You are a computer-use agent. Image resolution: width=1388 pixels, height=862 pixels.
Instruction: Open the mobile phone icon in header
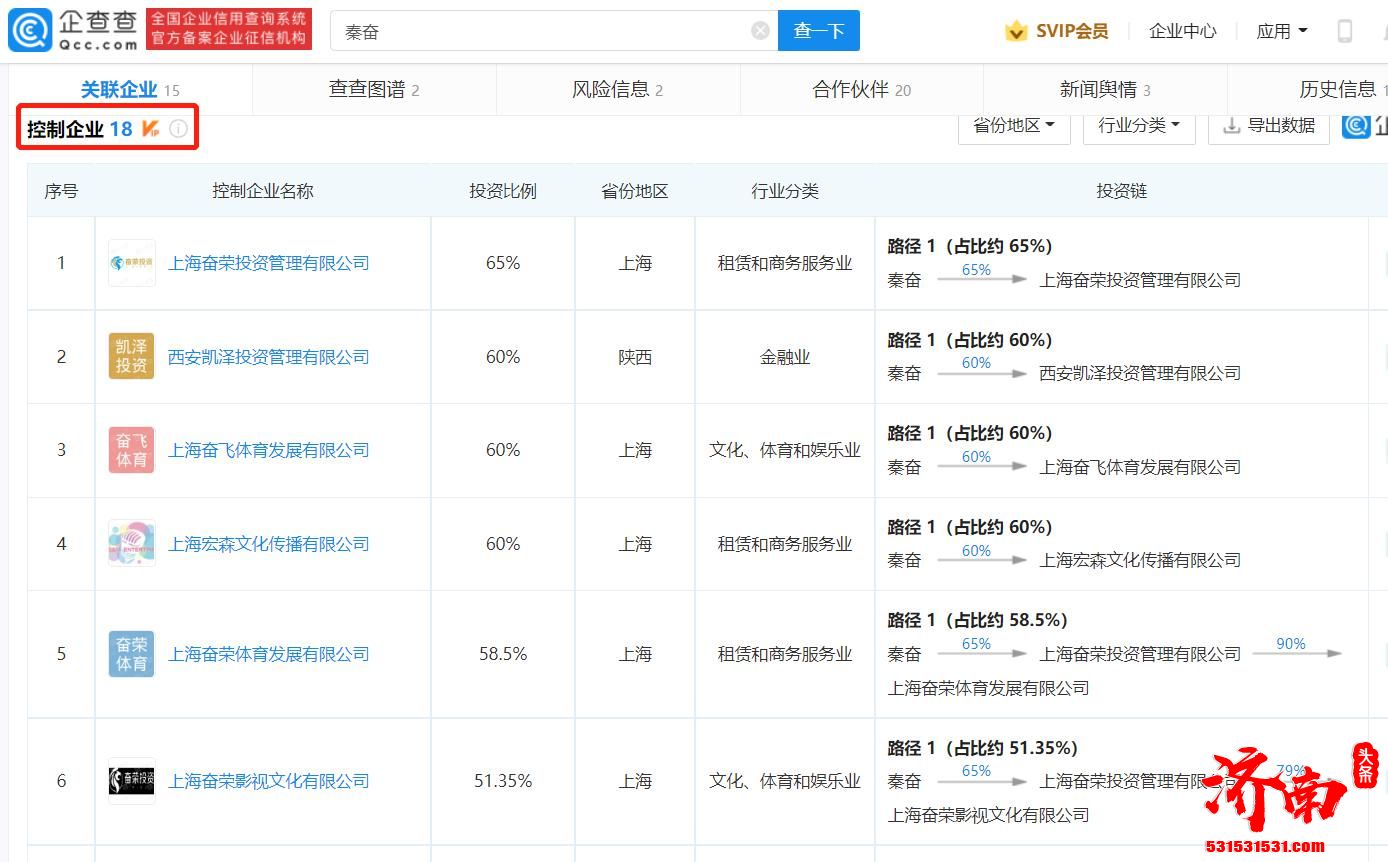point(1345,31)
